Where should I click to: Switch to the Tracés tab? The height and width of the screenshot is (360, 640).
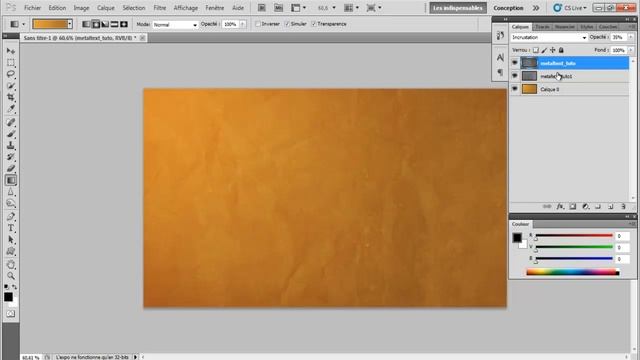(542, 27)
